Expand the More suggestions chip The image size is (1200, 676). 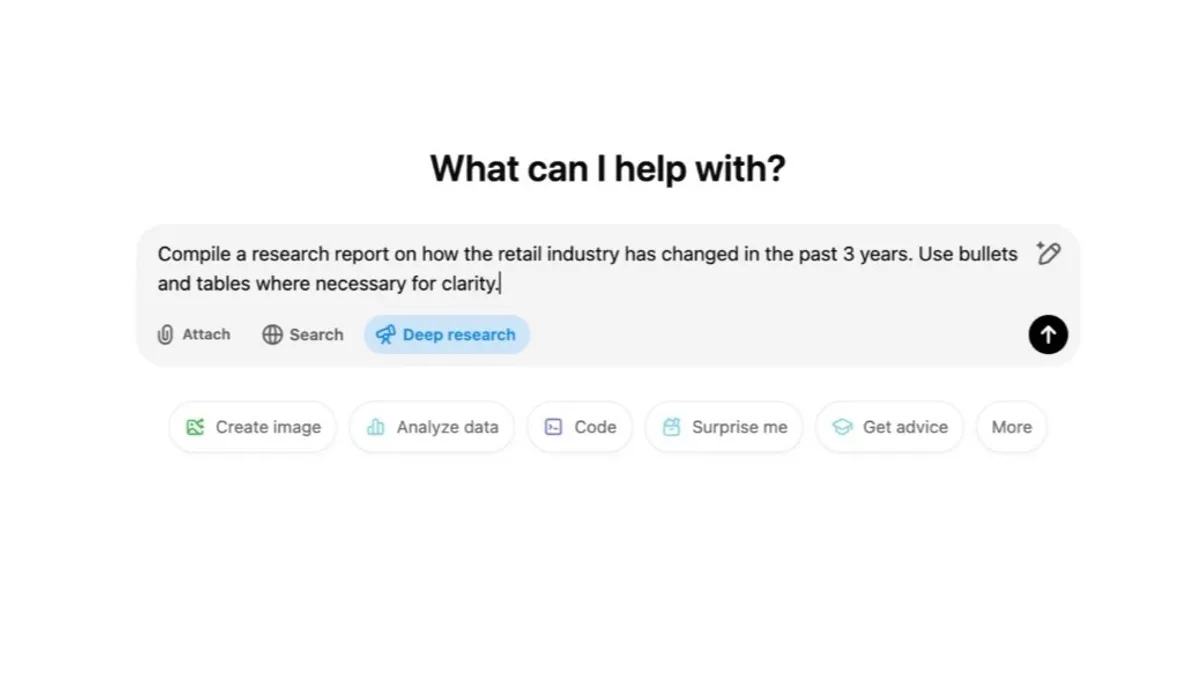(x=1011, y=427)
